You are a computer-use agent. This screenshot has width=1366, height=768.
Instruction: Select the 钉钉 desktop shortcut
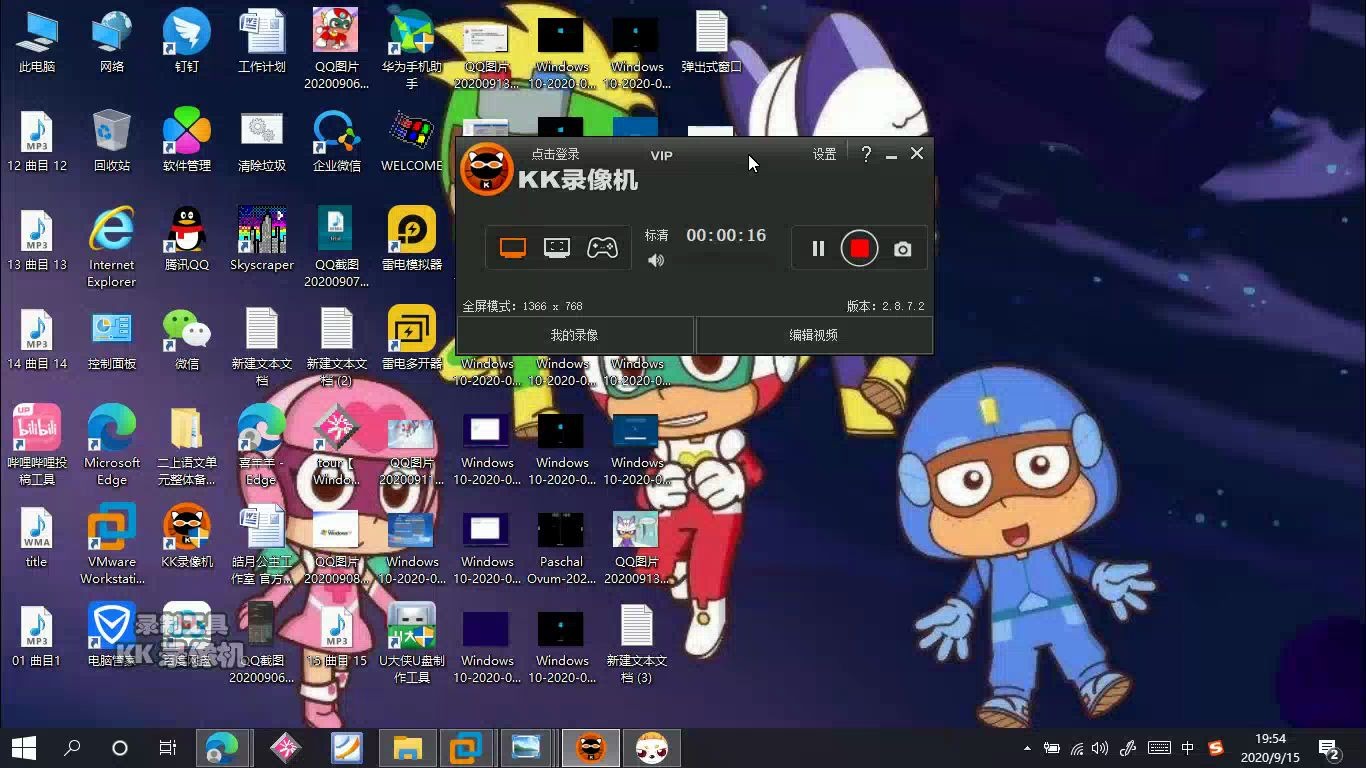[x=187, y=43]
